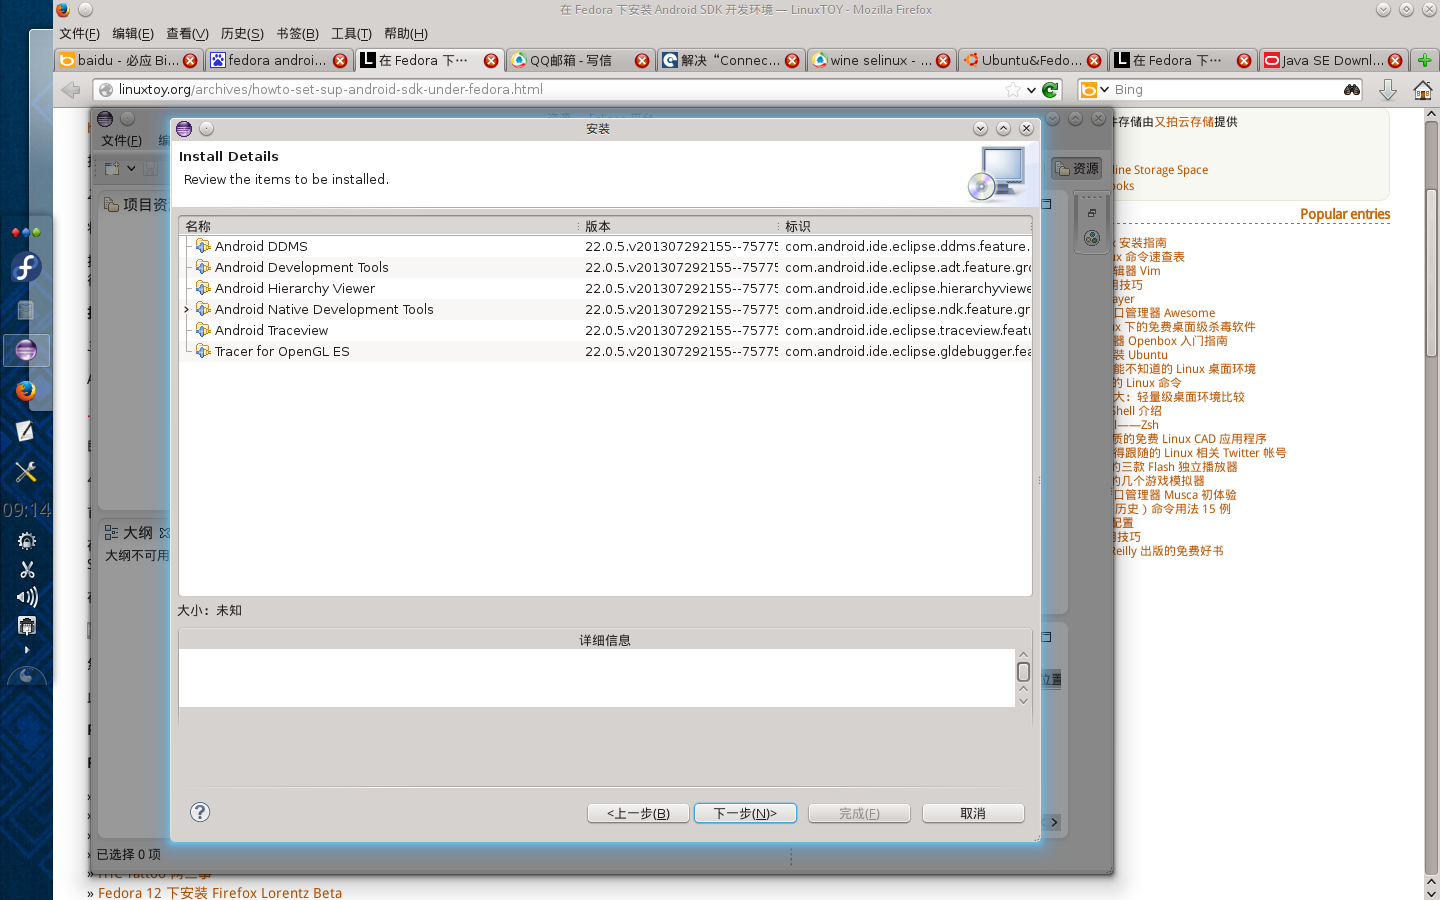Click the Eclipse New toolbar icon

(x=112, y=168)
